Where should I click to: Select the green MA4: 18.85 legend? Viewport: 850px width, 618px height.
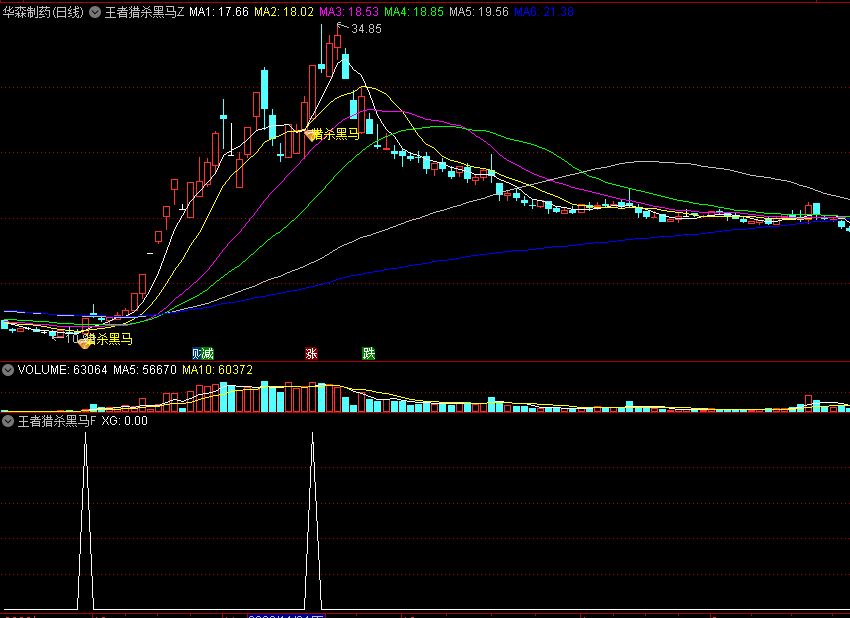point(414,12)
